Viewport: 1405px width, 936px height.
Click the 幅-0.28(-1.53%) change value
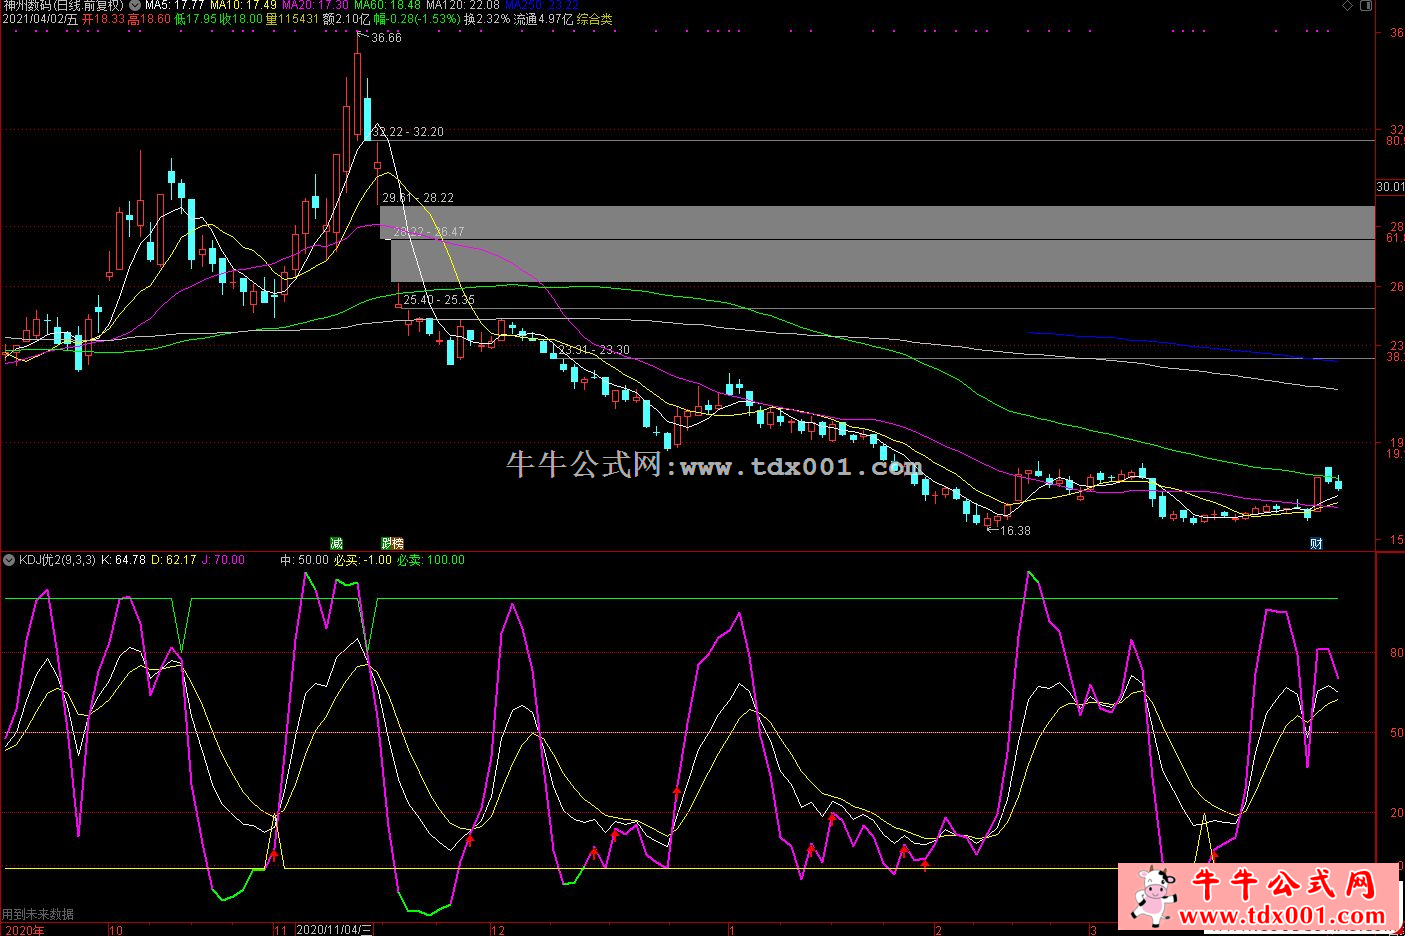(x=418, y=19)
